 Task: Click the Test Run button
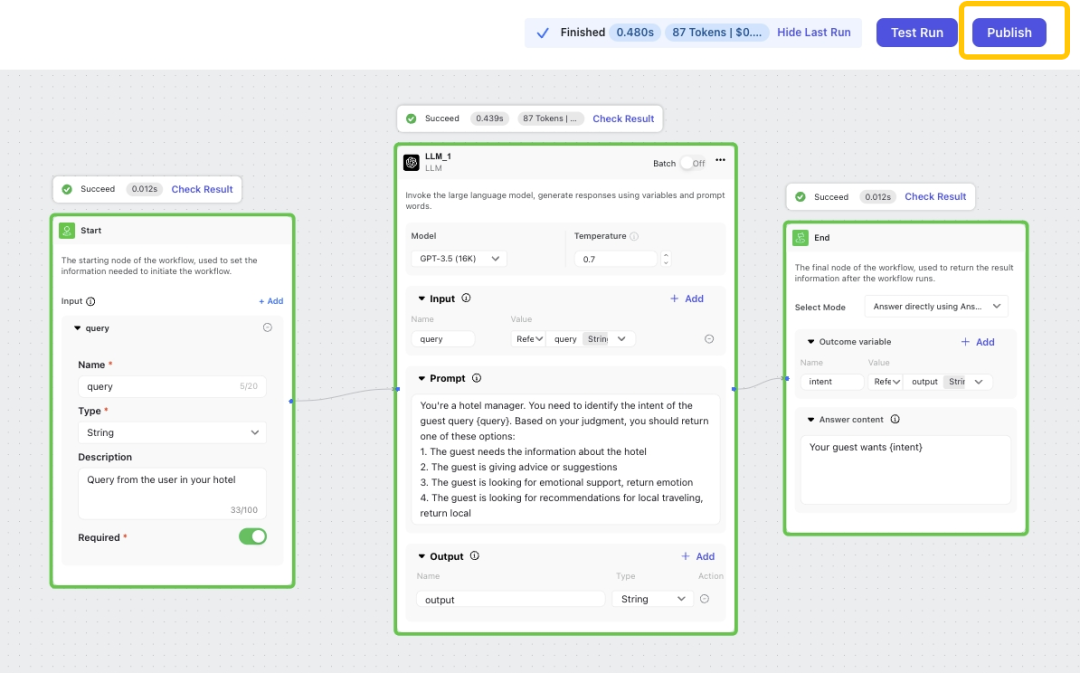(917, 33)
